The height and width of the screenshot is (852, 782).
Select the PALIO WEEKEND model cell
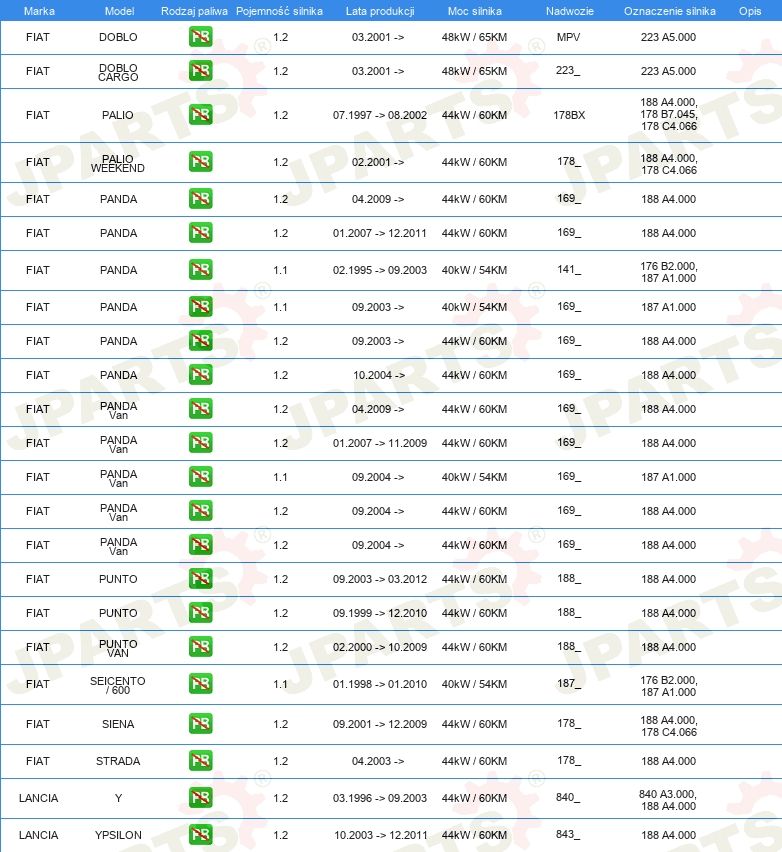tap(118, 164)
